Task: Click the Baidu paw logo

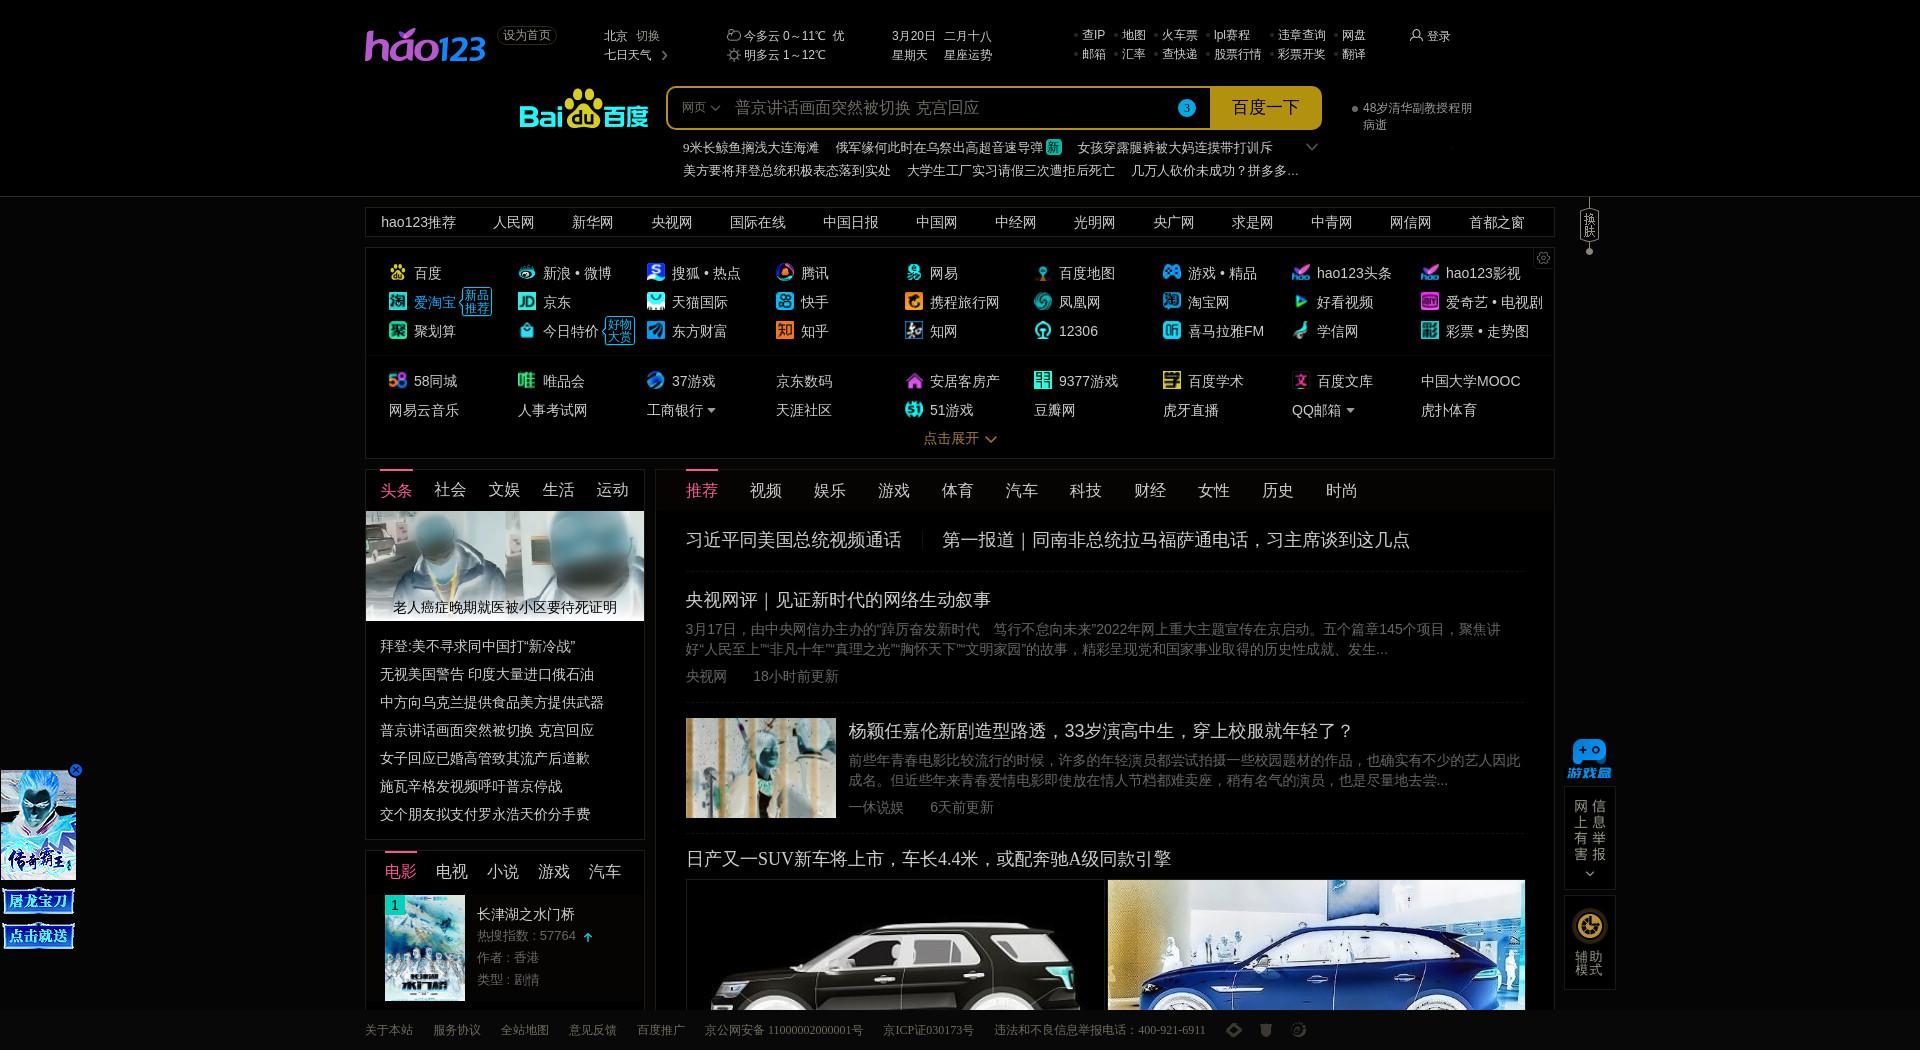Action: (583, 109)
